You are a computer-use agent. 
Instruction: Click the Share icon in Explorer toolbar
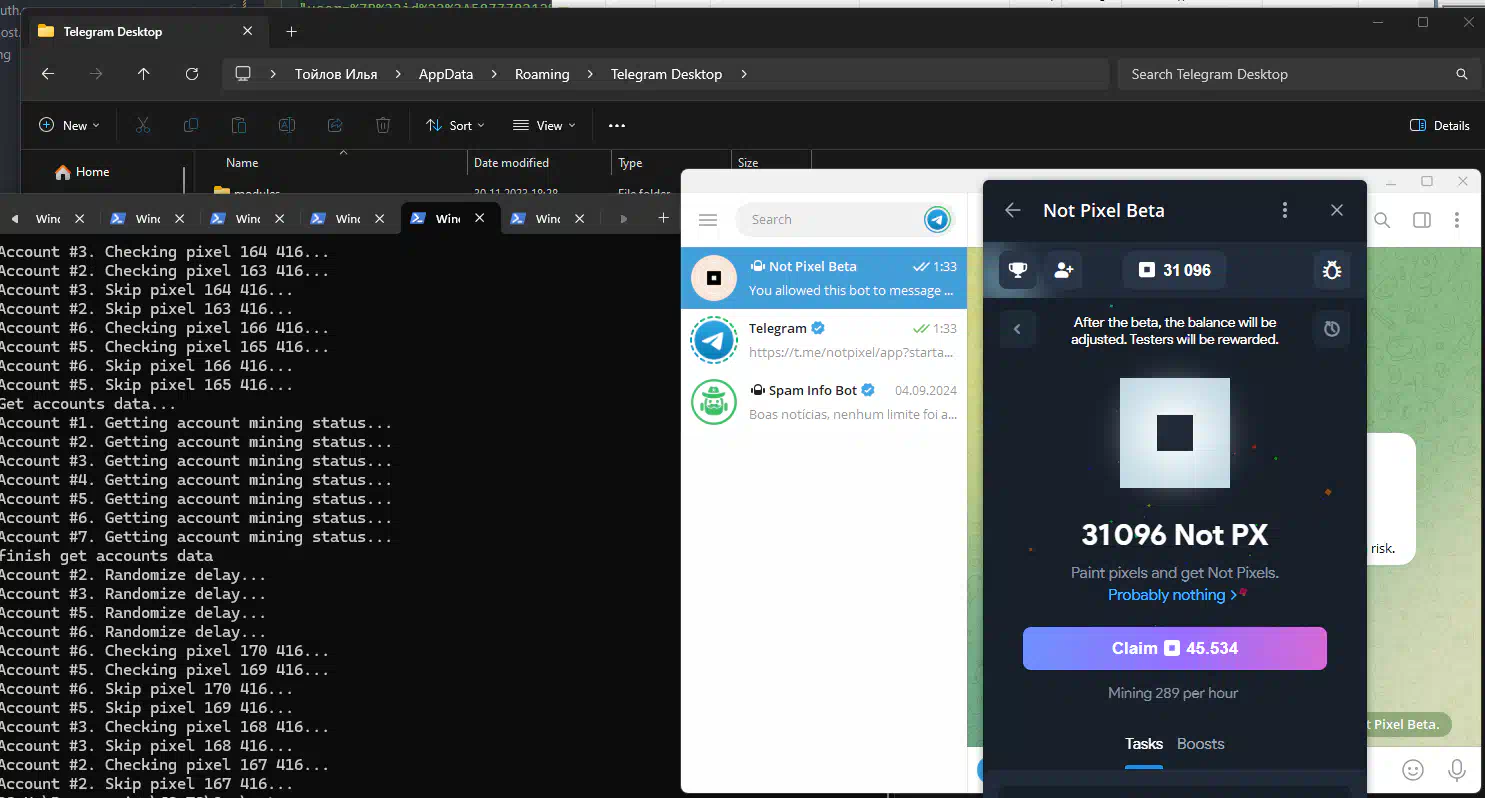point(335,125)
